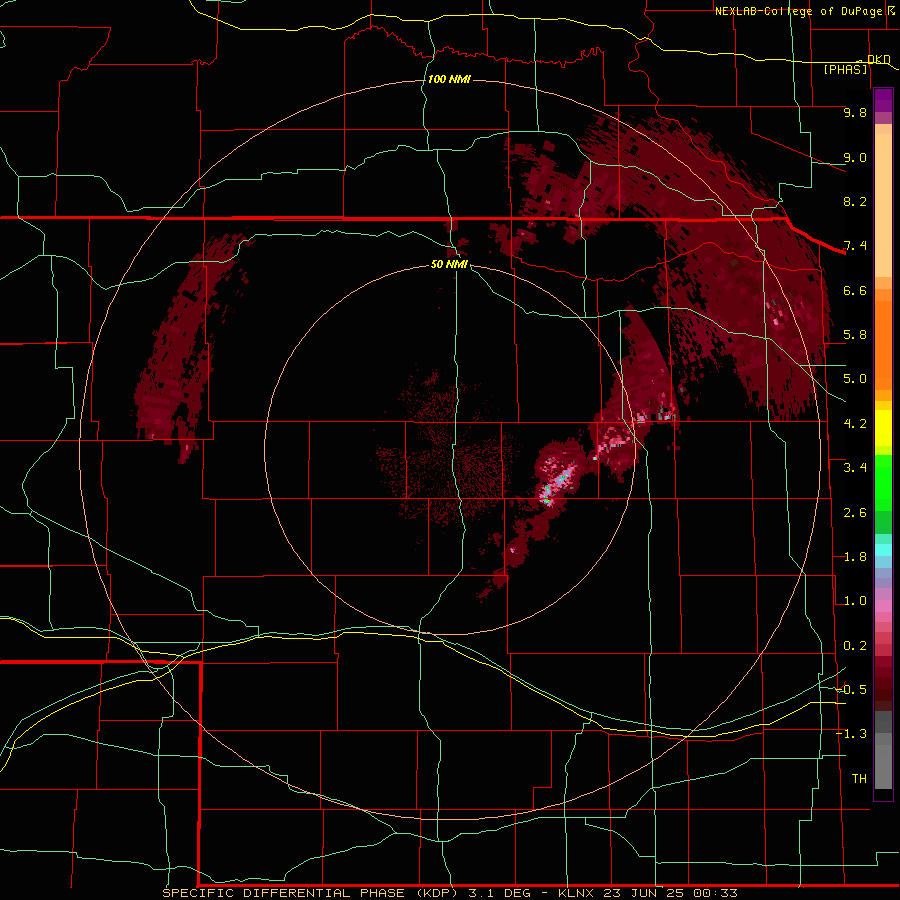
Task: Click the 3.4 value on the color scale
Action: coord(855,468)
